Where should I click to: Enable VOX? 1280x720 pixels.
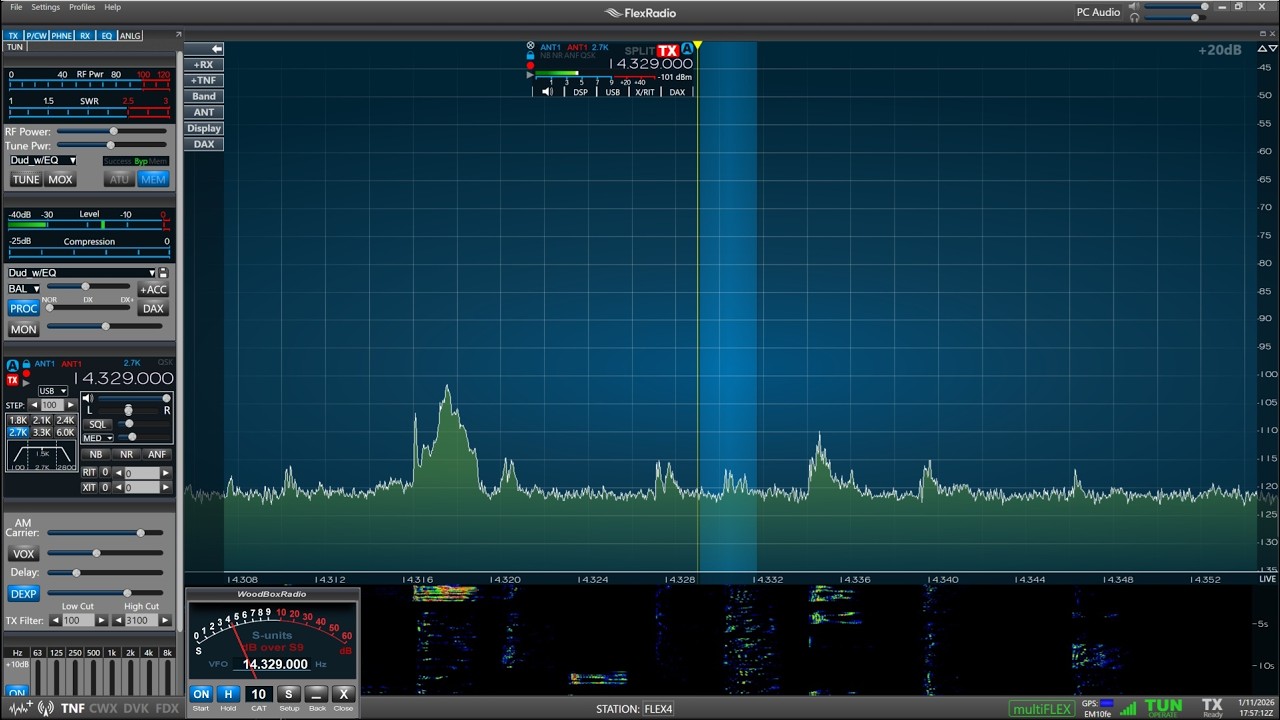coord(23,554)
